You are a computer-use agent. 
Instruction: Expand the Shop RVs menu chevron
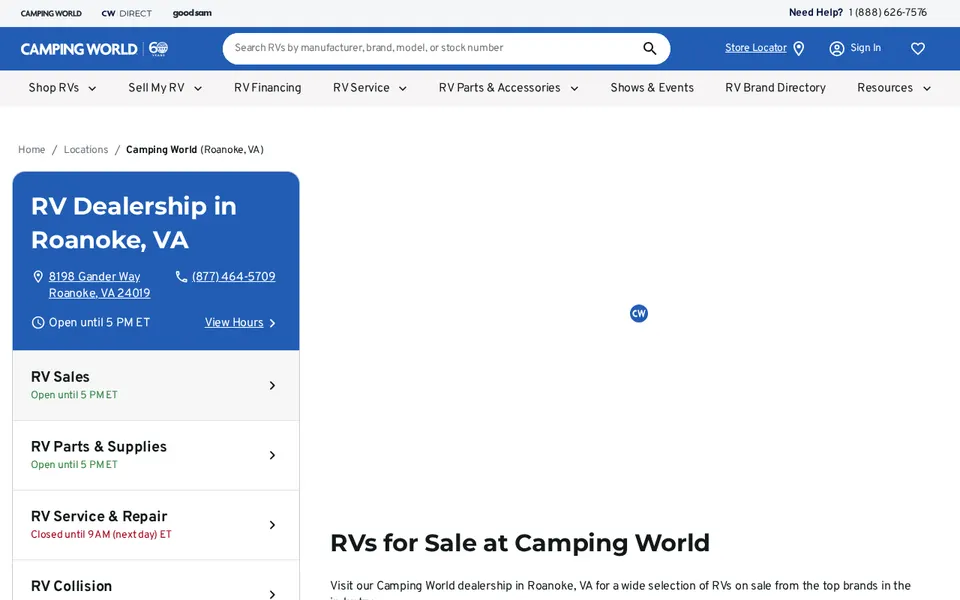pos(92,88)
